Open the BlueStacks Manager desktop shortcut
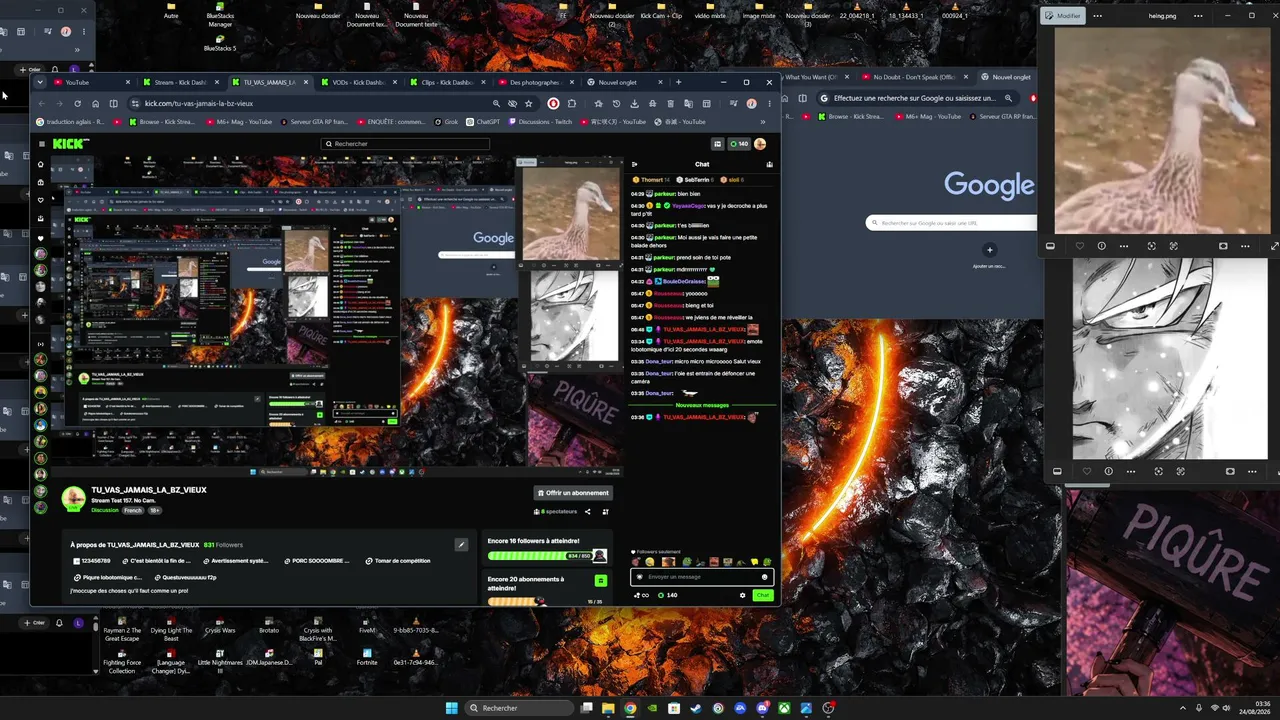Image resolution: width=1280 pixels, height=720 pixels. 220,14
